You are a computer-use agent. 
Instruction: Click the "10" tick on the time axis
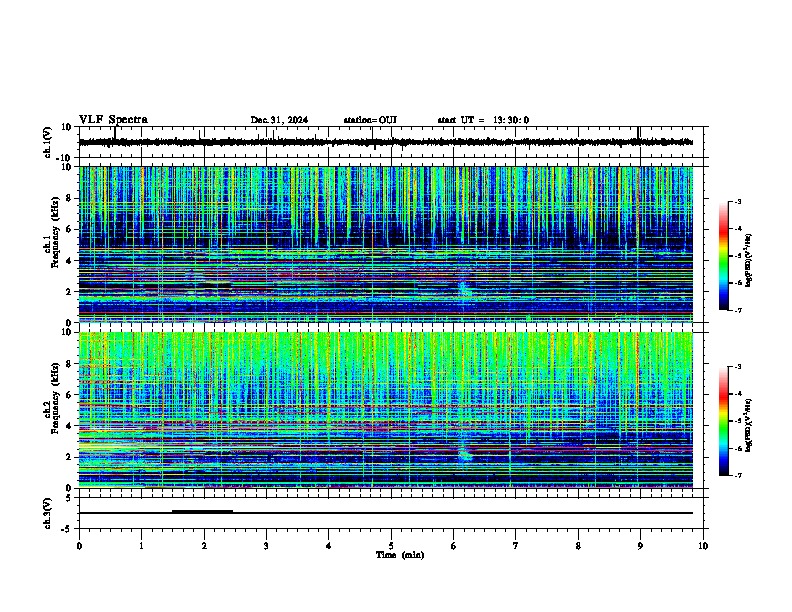tap(703, 546)
